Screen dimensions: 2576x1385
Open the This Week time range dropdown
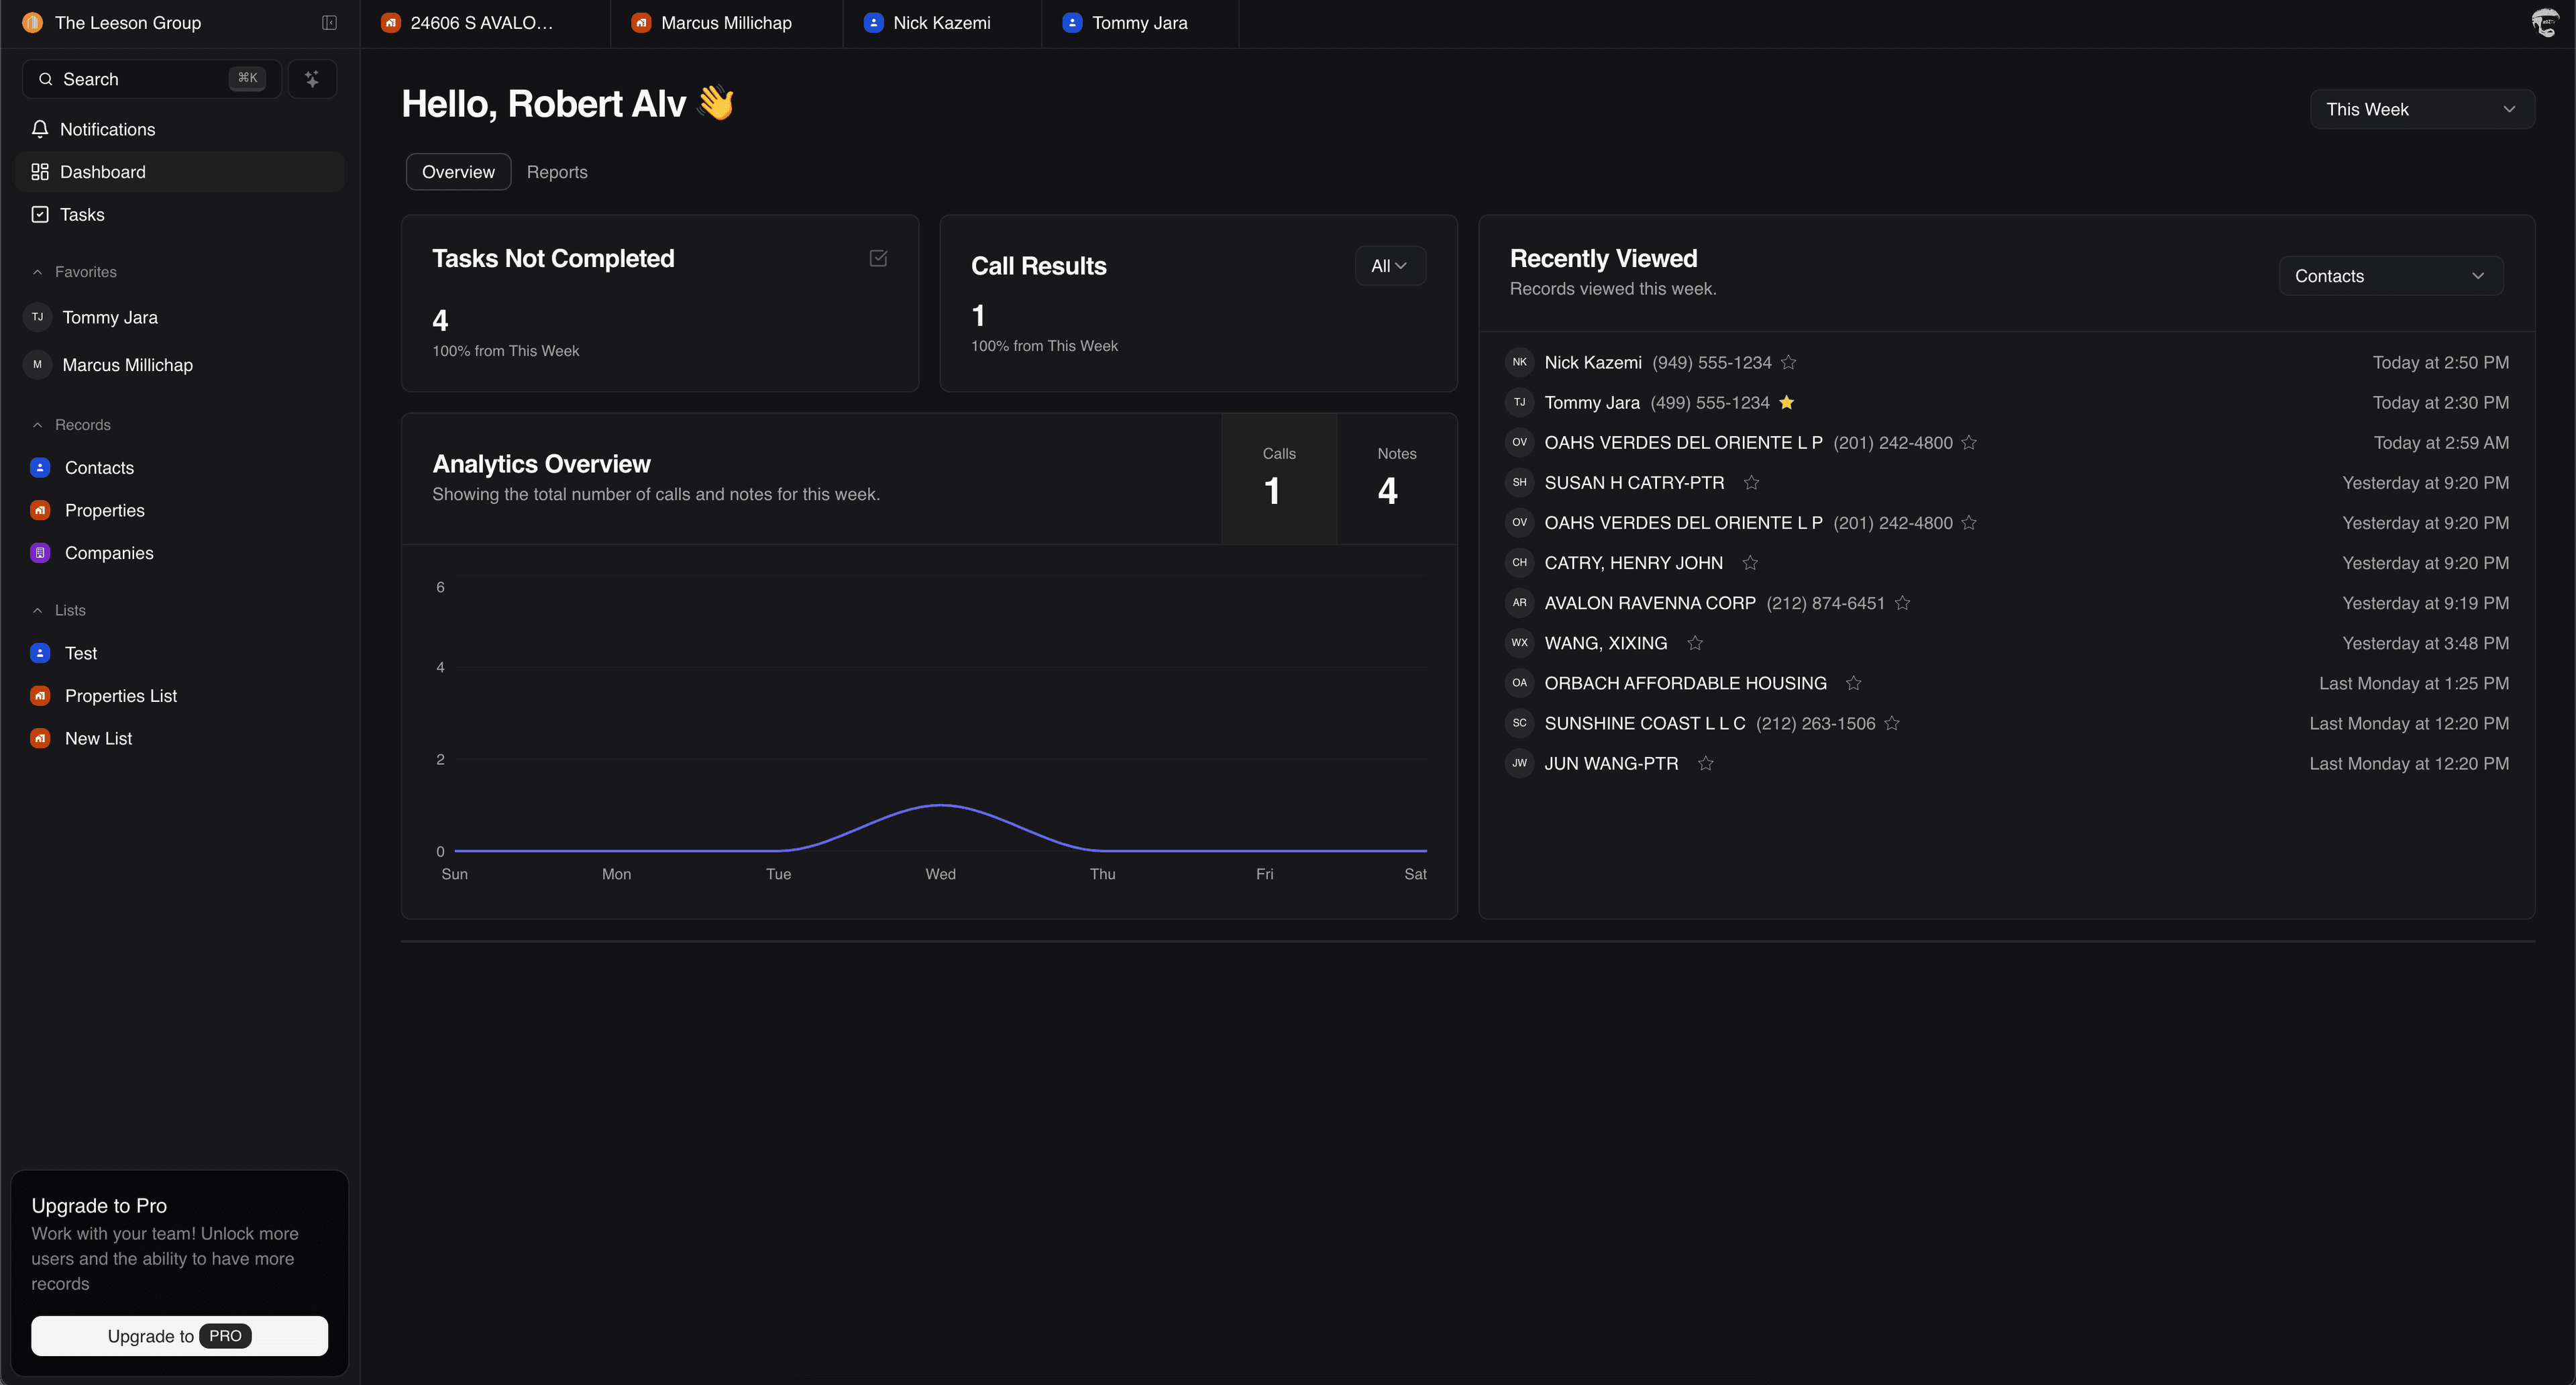coord(2422,109)
